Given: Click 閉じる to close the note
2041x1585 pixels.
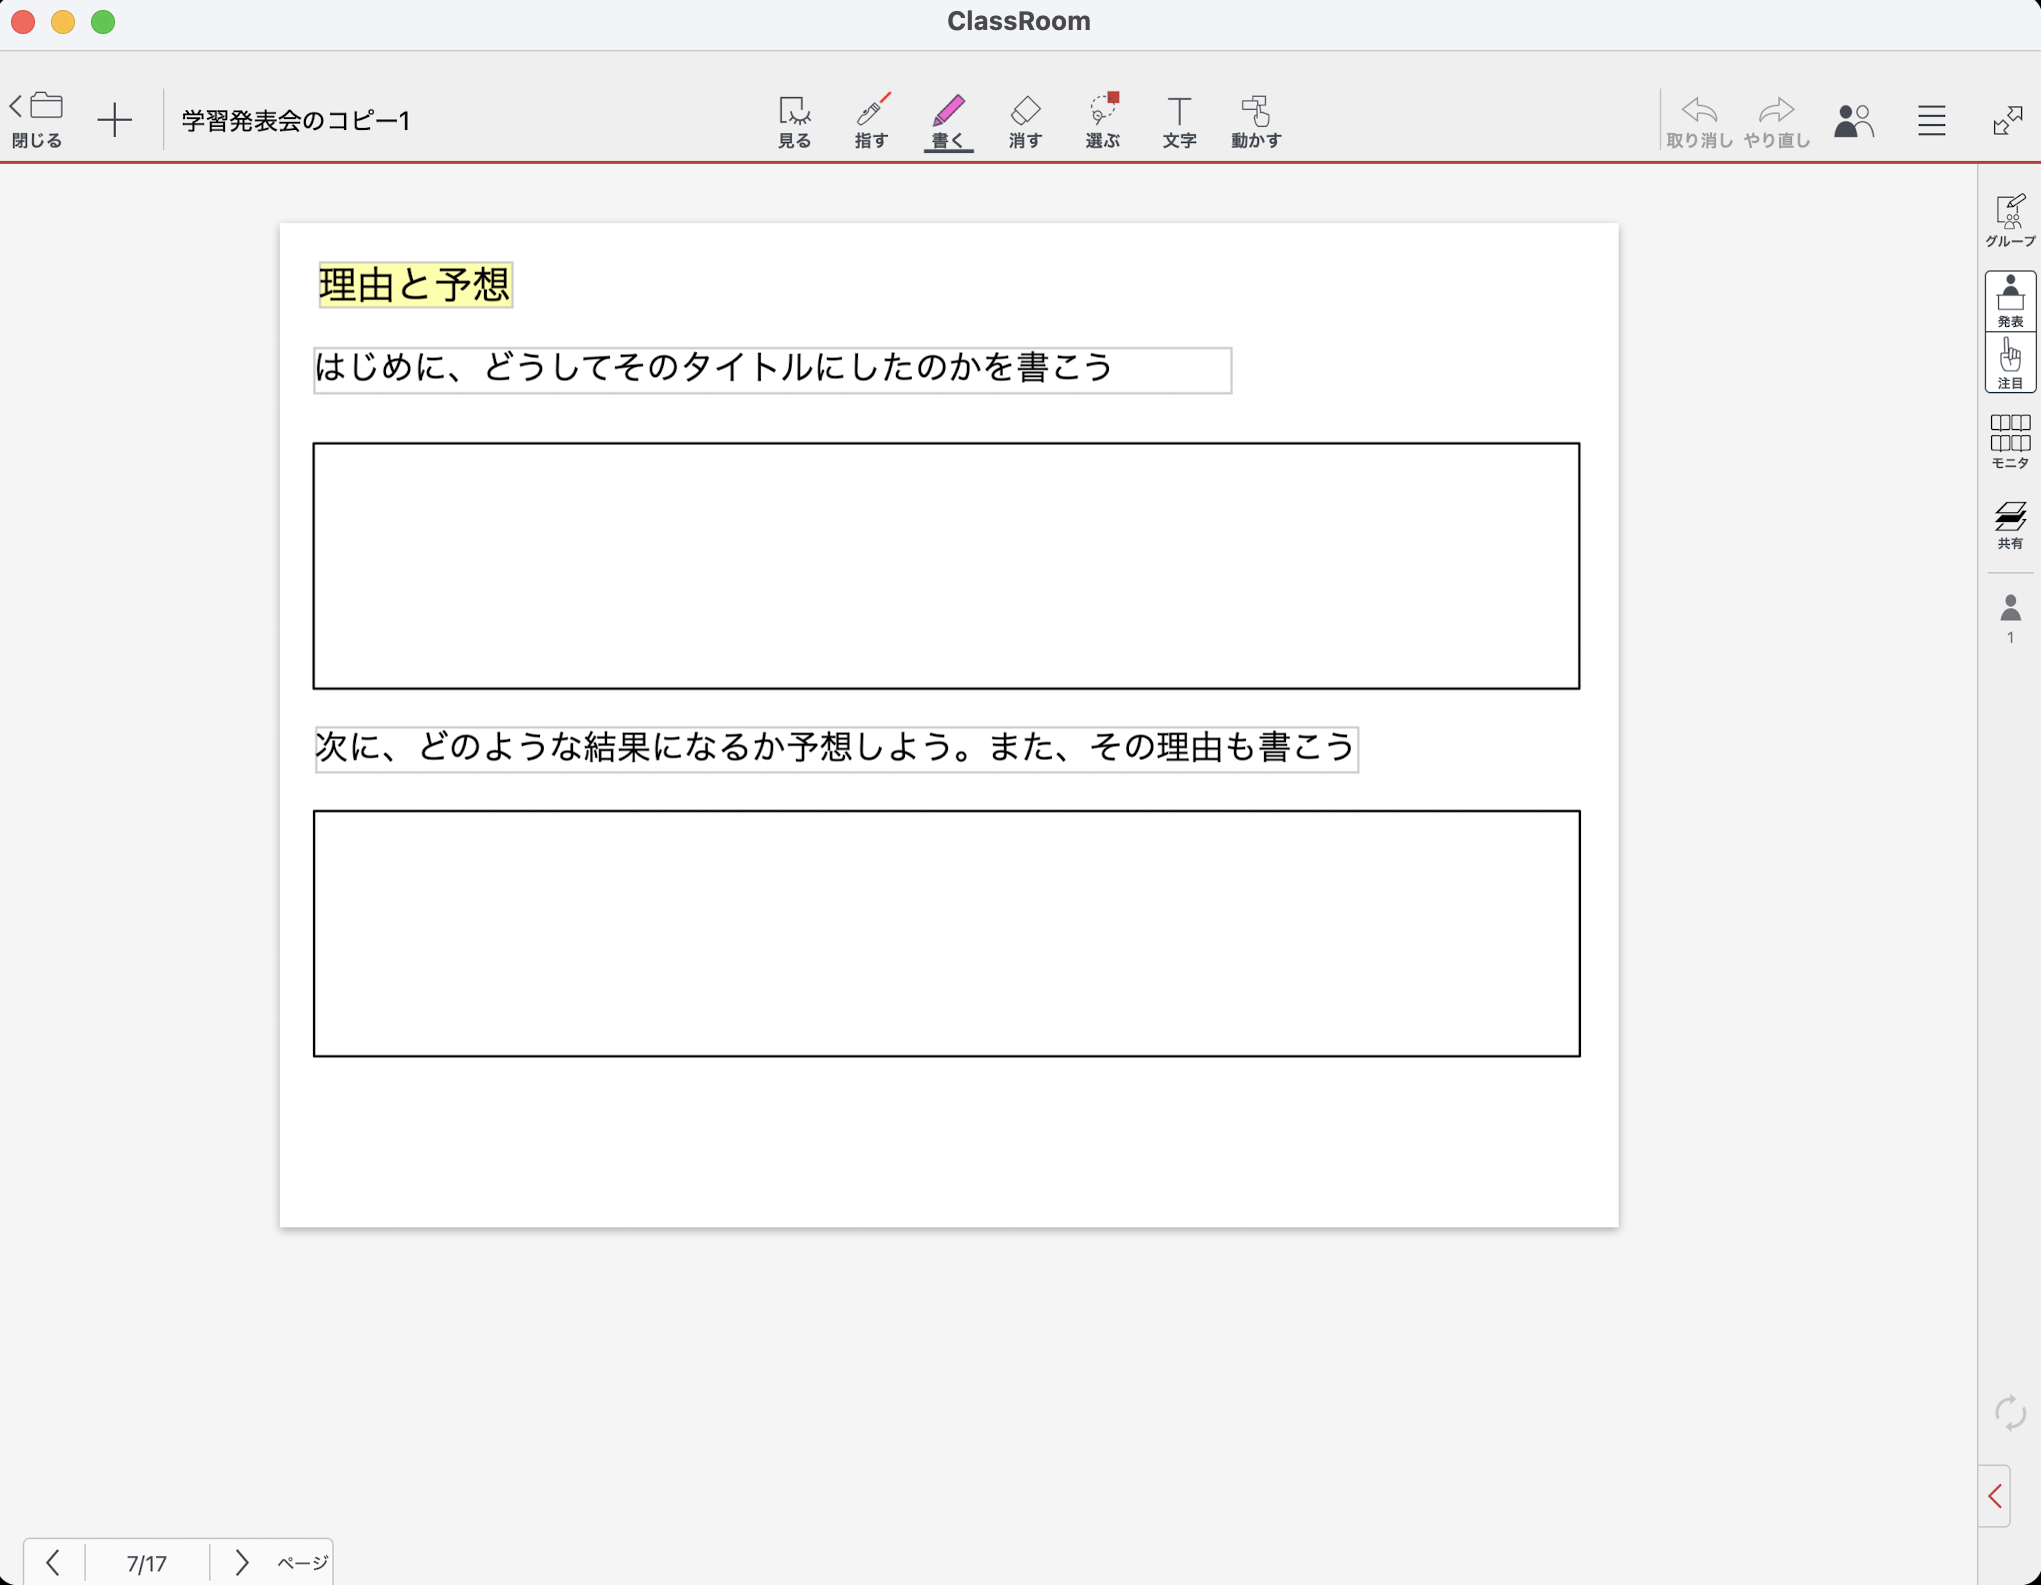Looking at the screenshot, I should tap(38, 121).
